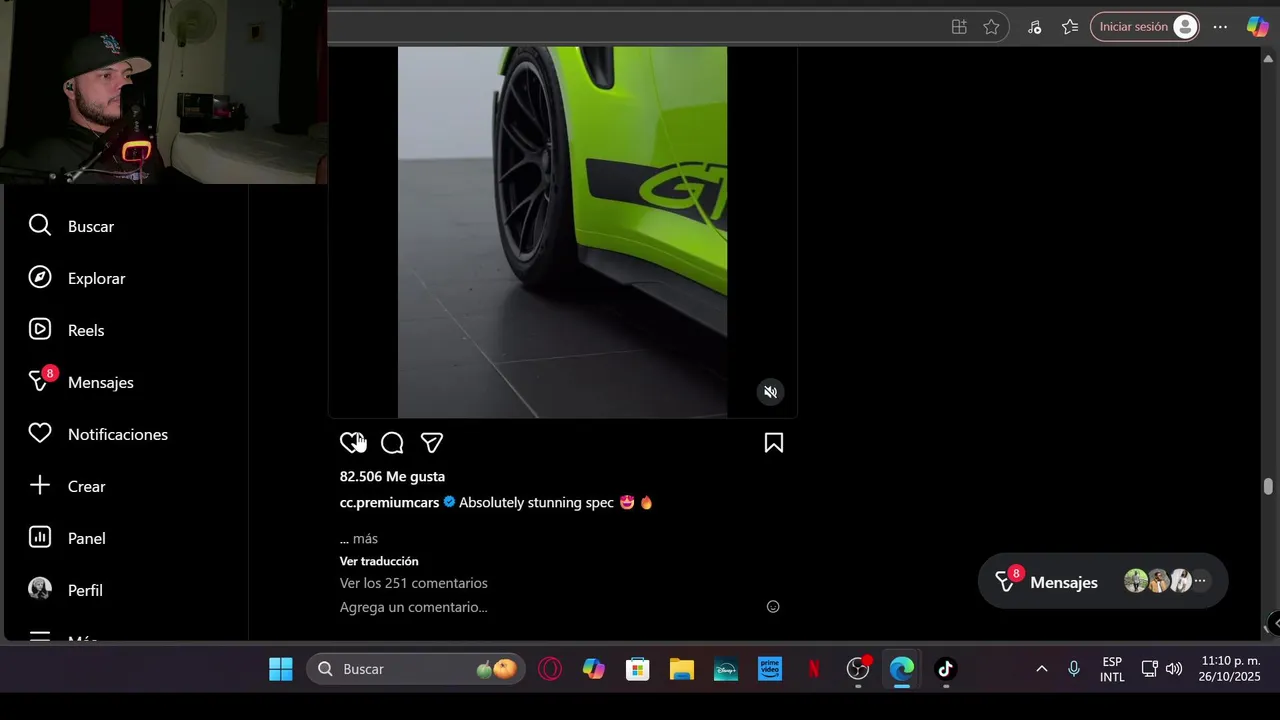The image size is (1280, 720).
Task: Open Windows Start menu
Action: 281,669
